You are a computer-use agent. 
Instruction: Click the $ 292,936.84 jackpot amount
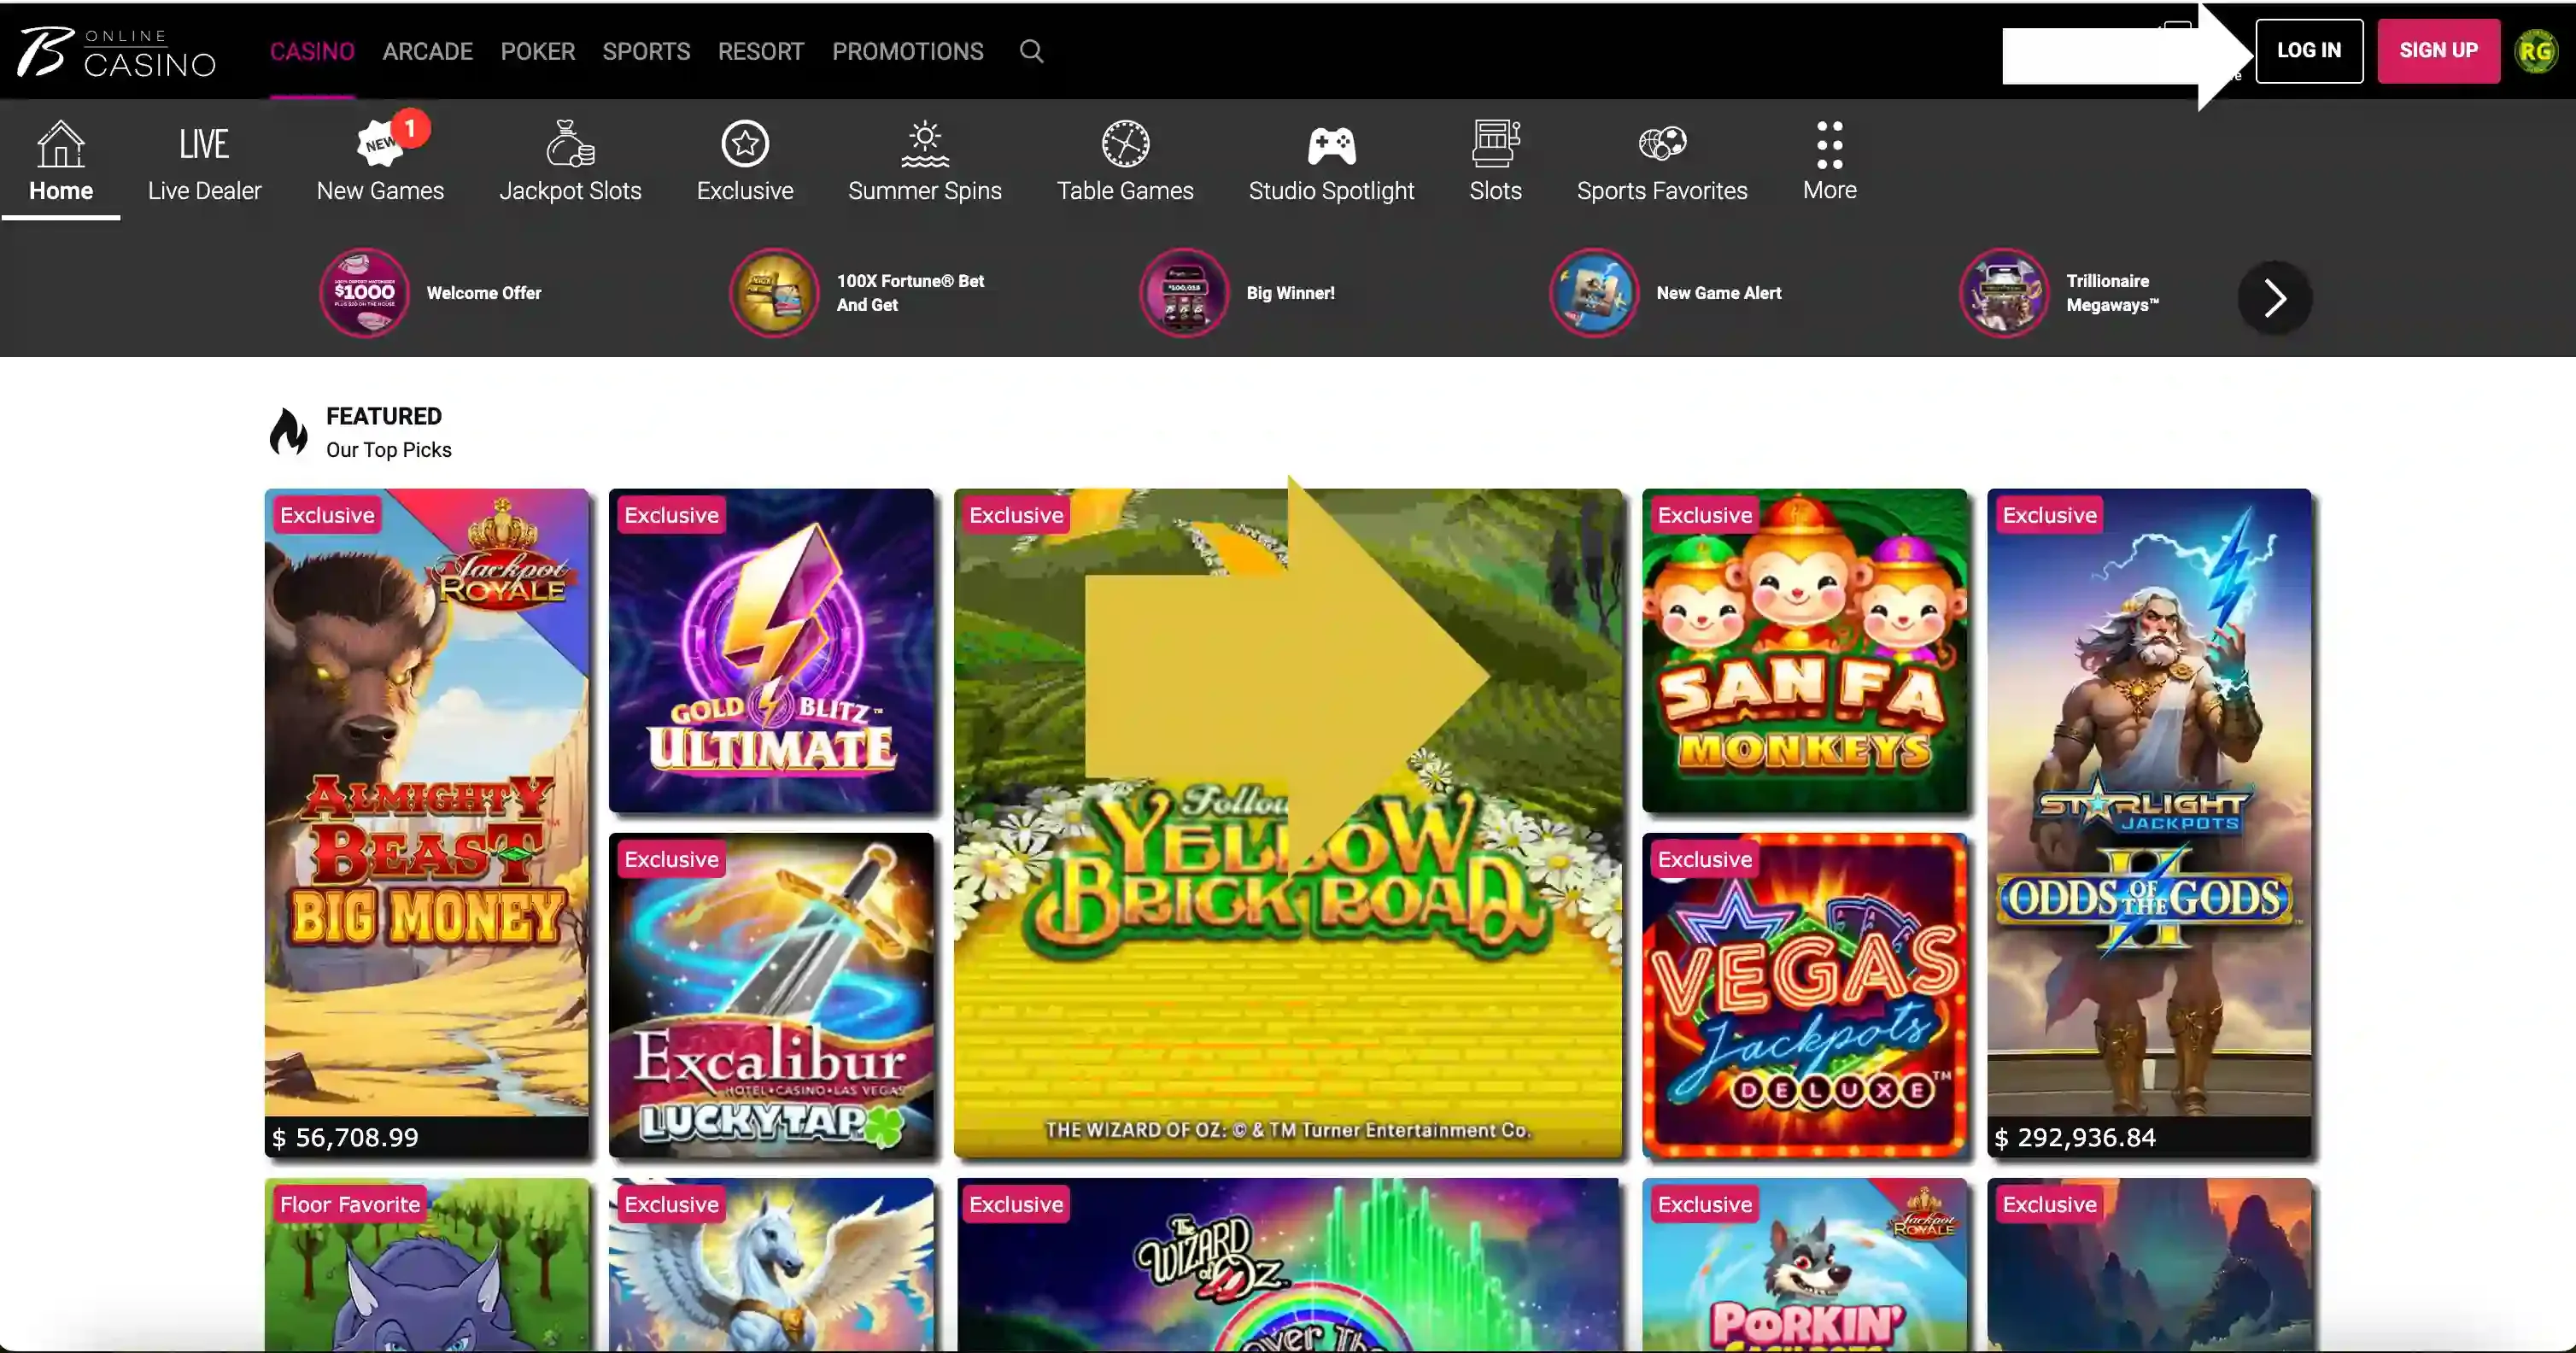[2075, 1137]
